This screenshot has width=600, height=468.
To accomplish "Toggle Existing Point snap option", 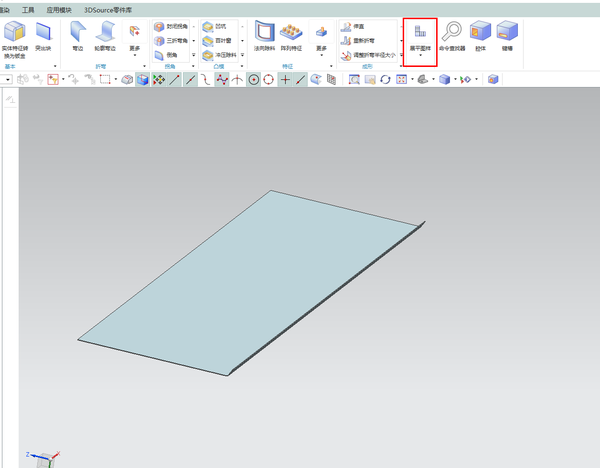I will click(x=285, y=80).
